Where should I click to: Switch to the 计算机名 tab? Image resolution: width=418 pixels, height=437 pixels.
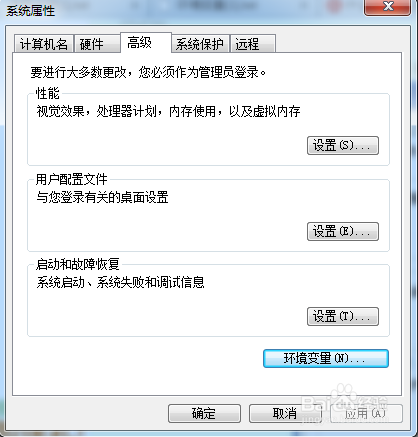[43, 44]
